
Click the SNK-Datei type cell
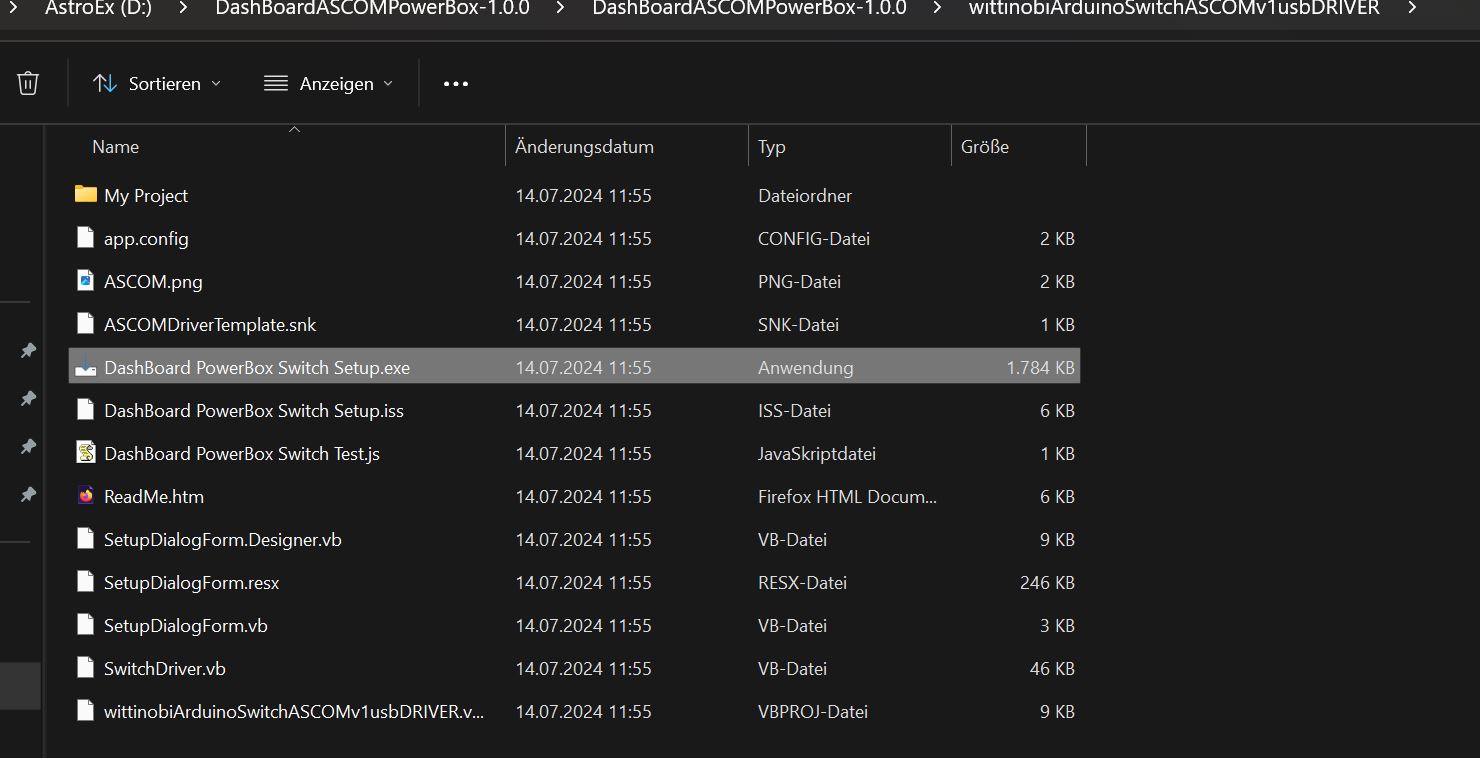(x=798, y=325)
